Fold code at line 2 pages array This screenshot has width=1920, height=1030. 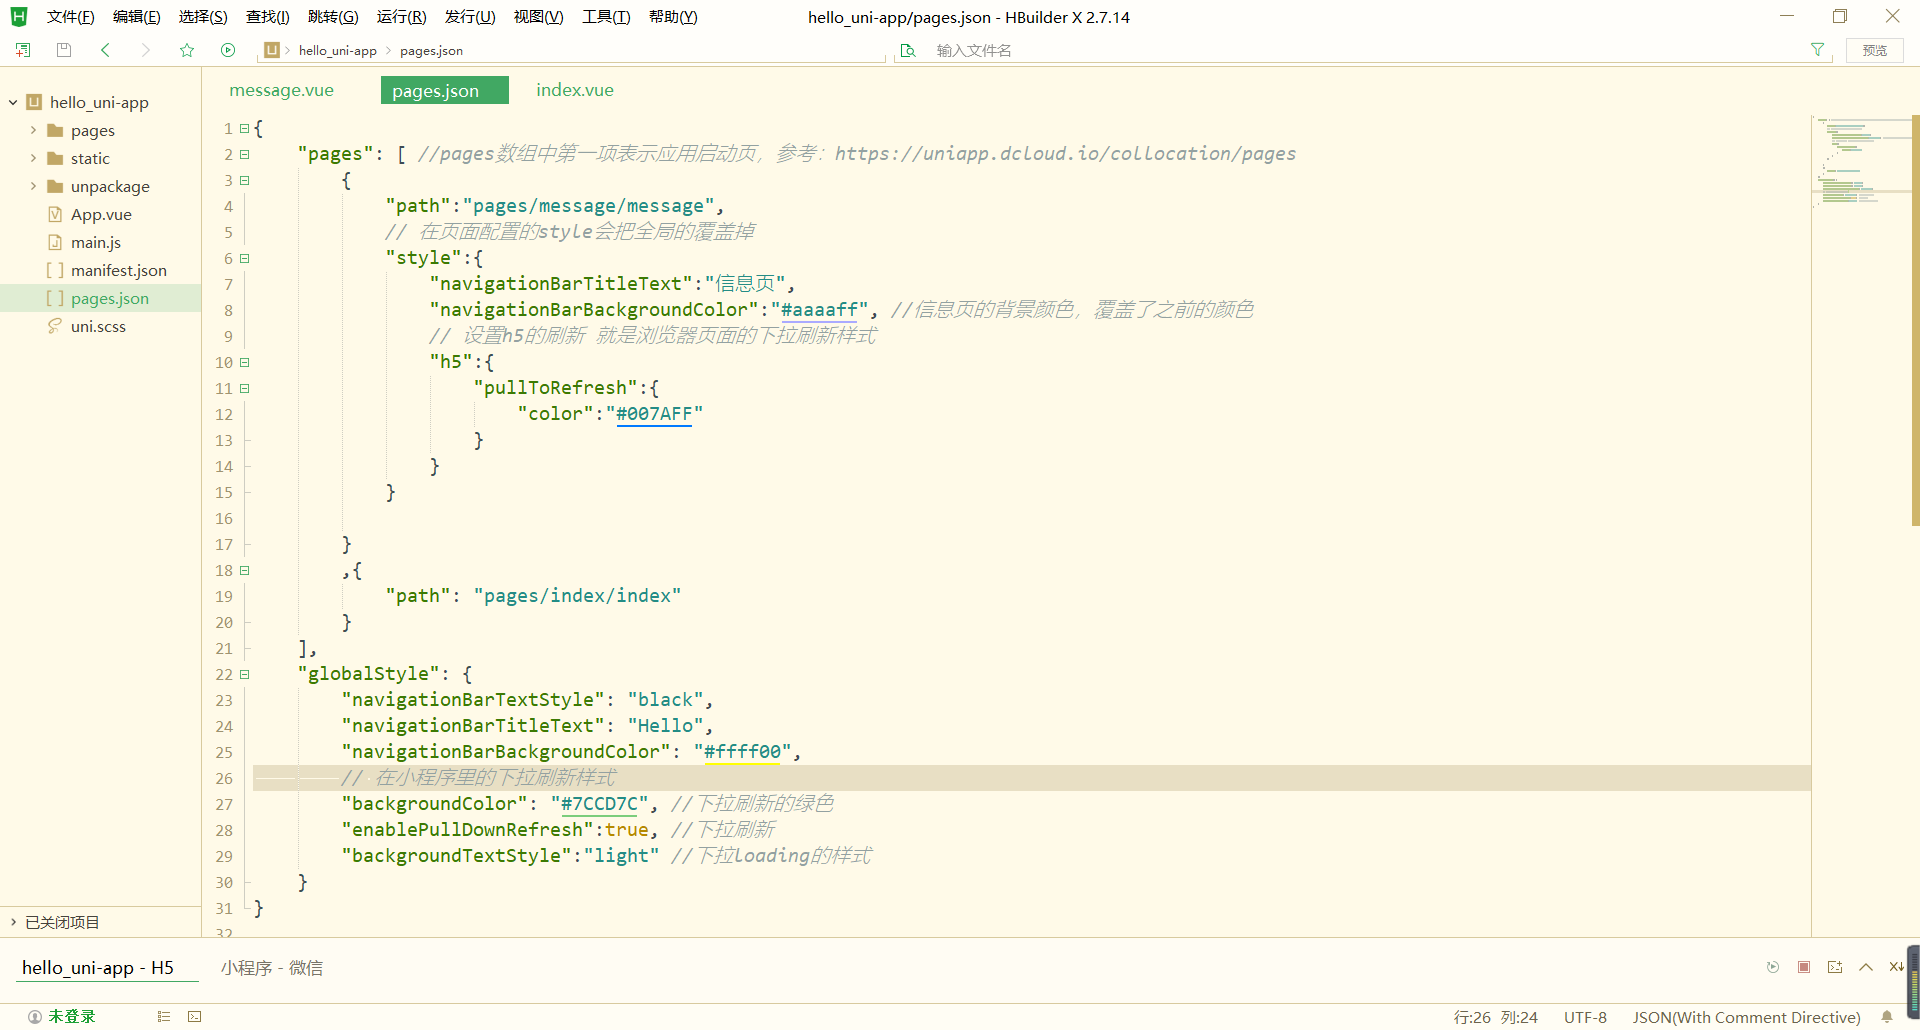coord(244,155)
